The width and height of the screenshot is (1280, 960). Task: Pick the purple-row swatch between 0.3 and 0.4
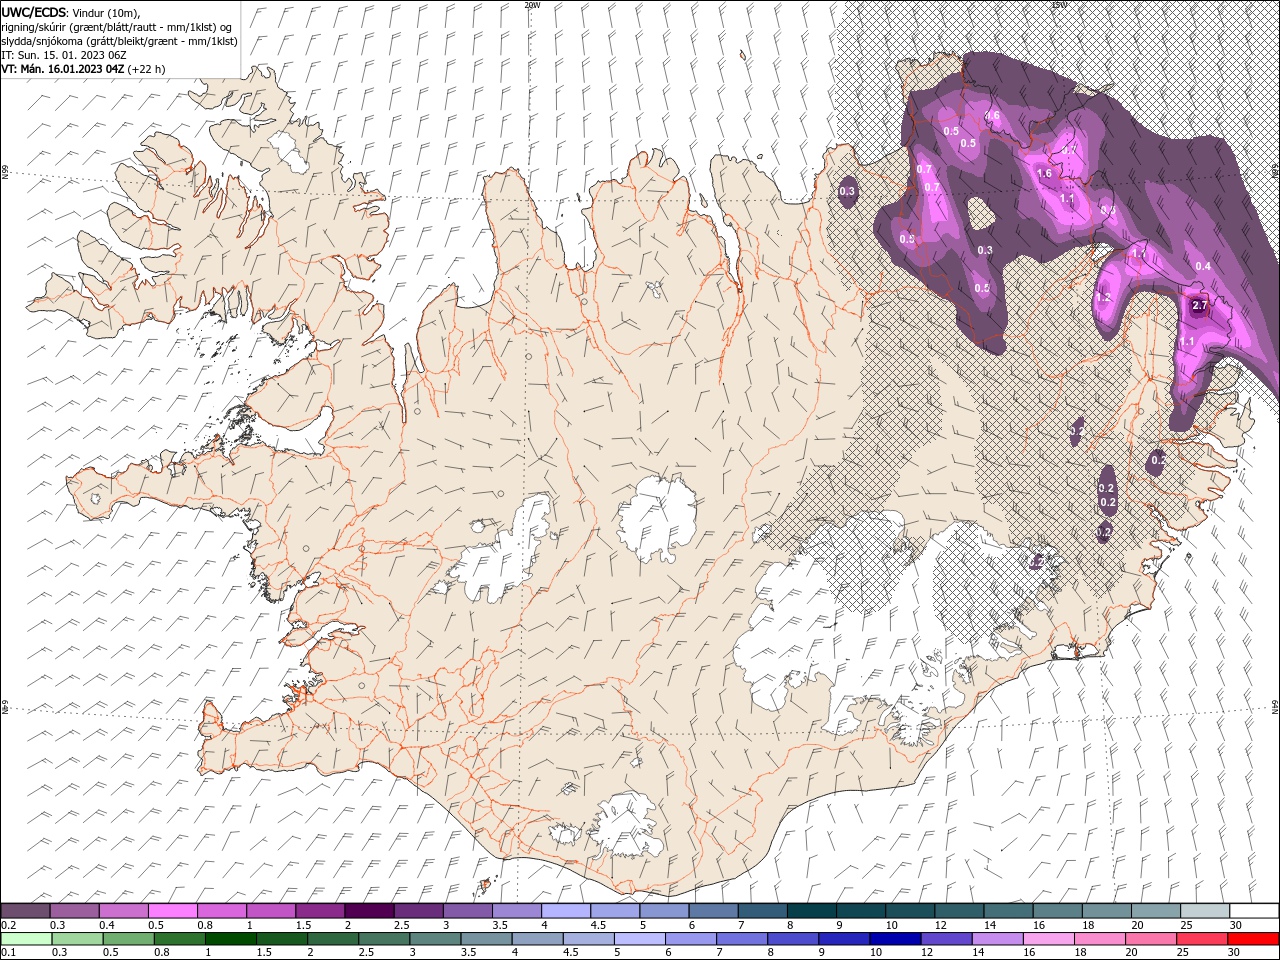(74, 911)
